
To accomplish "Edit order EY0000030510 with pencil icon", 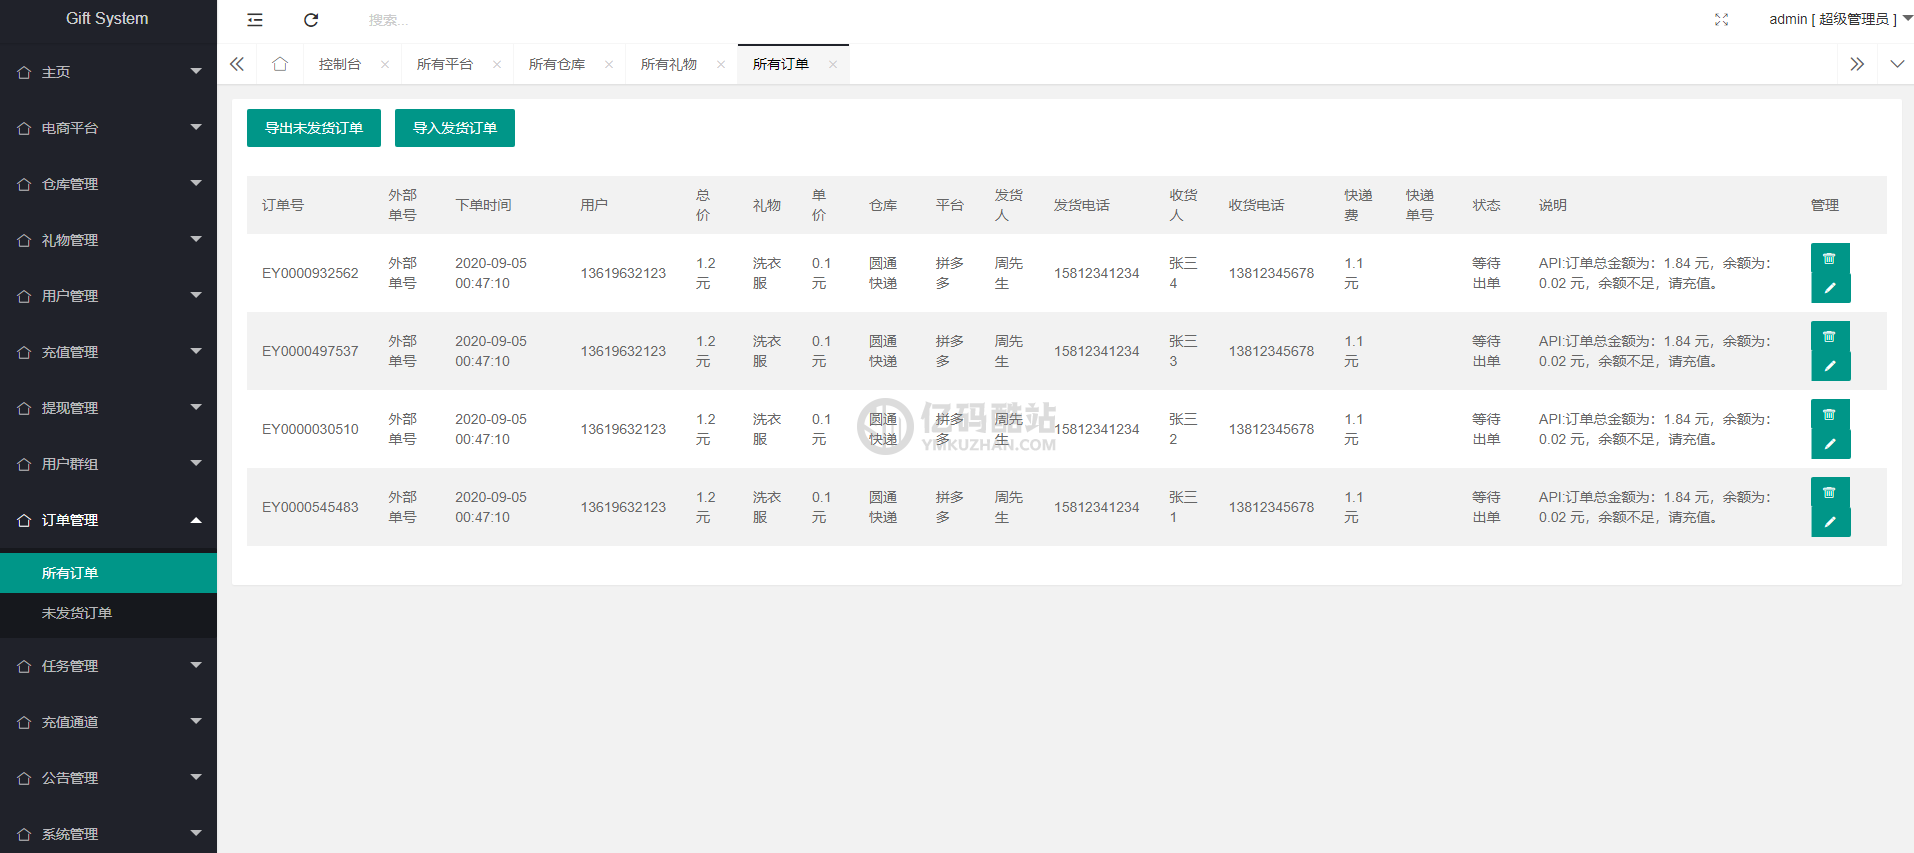I will pyautogui.click(x=1830, y=444).
